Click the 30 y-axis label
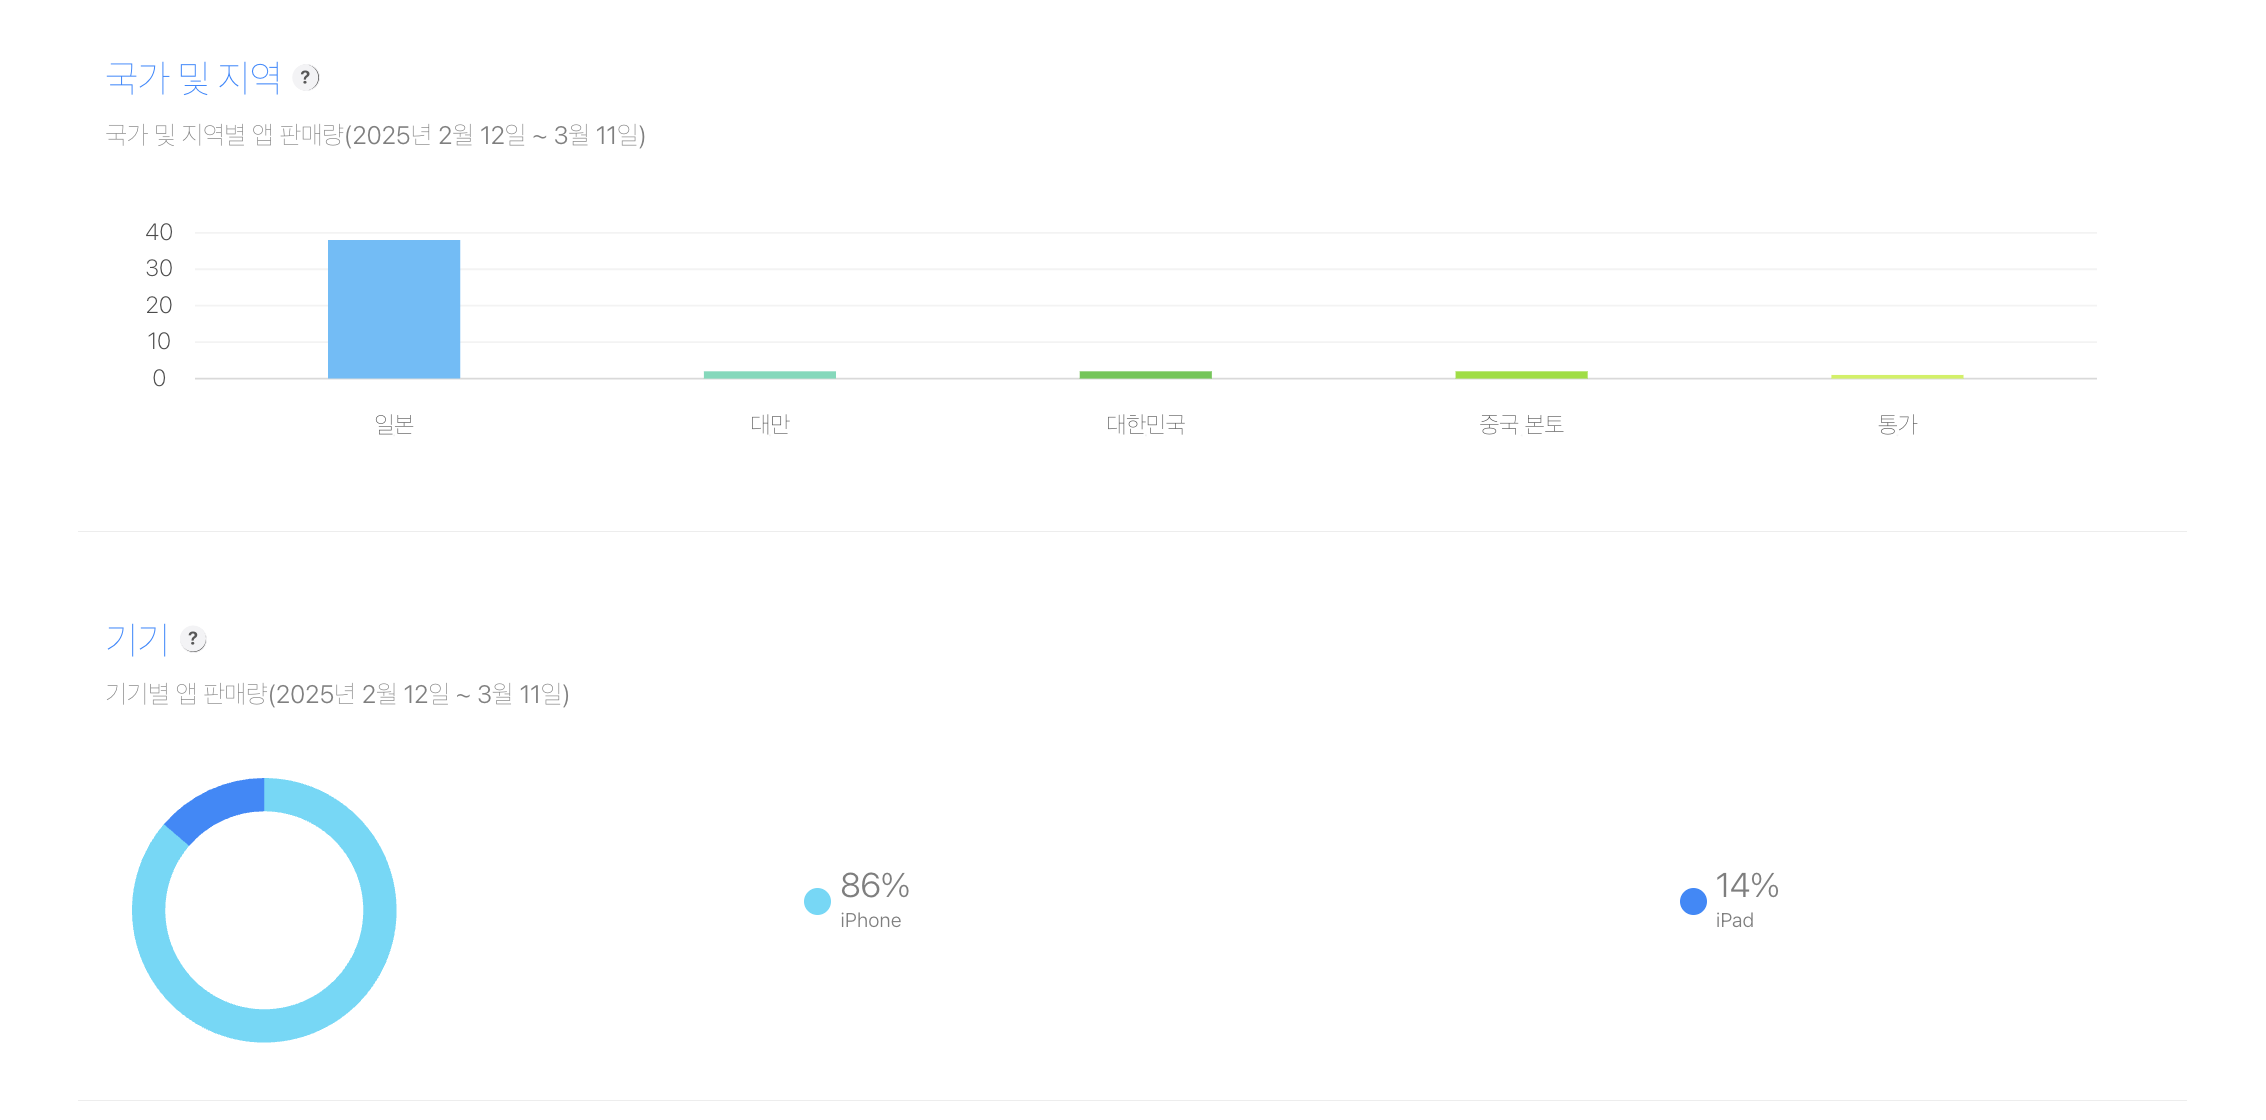Screen dimensions: 2266x1120 [159, 268]
